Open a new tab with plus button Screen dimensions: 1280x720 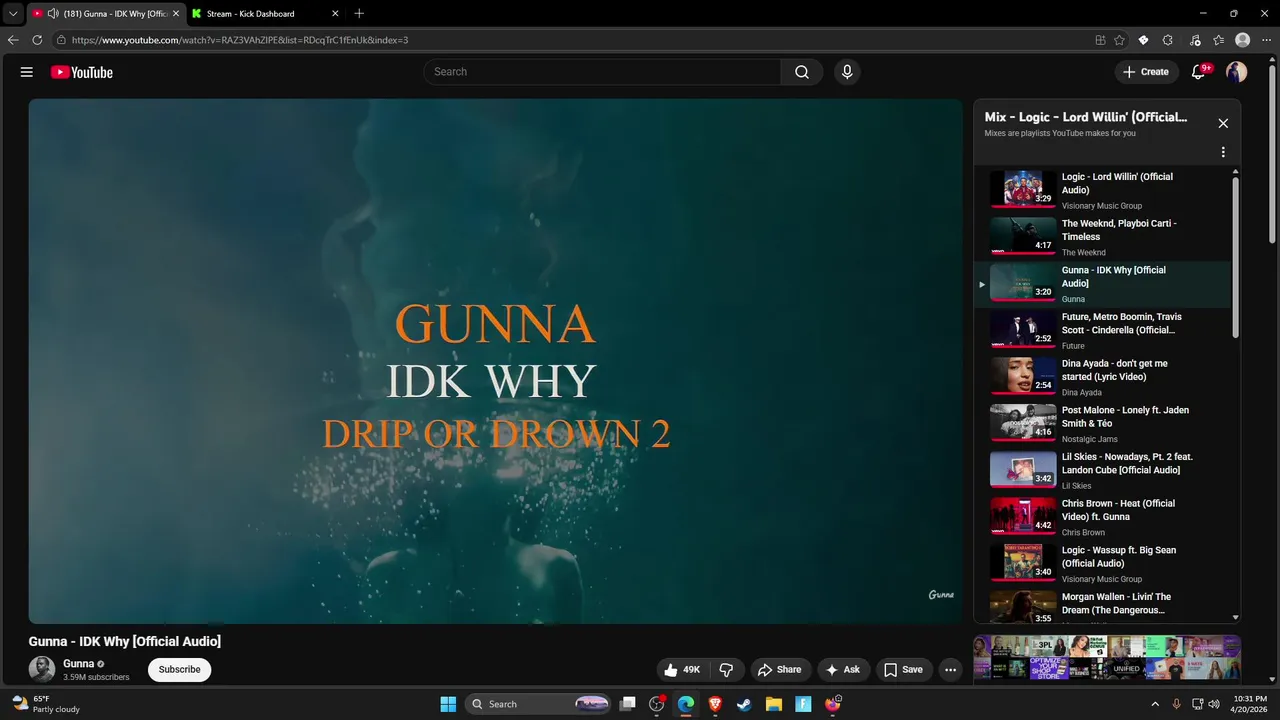359,14
